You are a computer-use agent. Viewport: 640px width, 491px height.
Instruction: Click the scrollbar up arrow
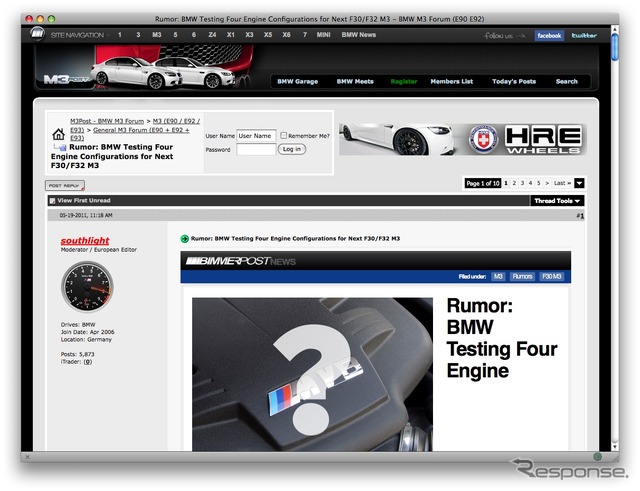click(615, 29)
